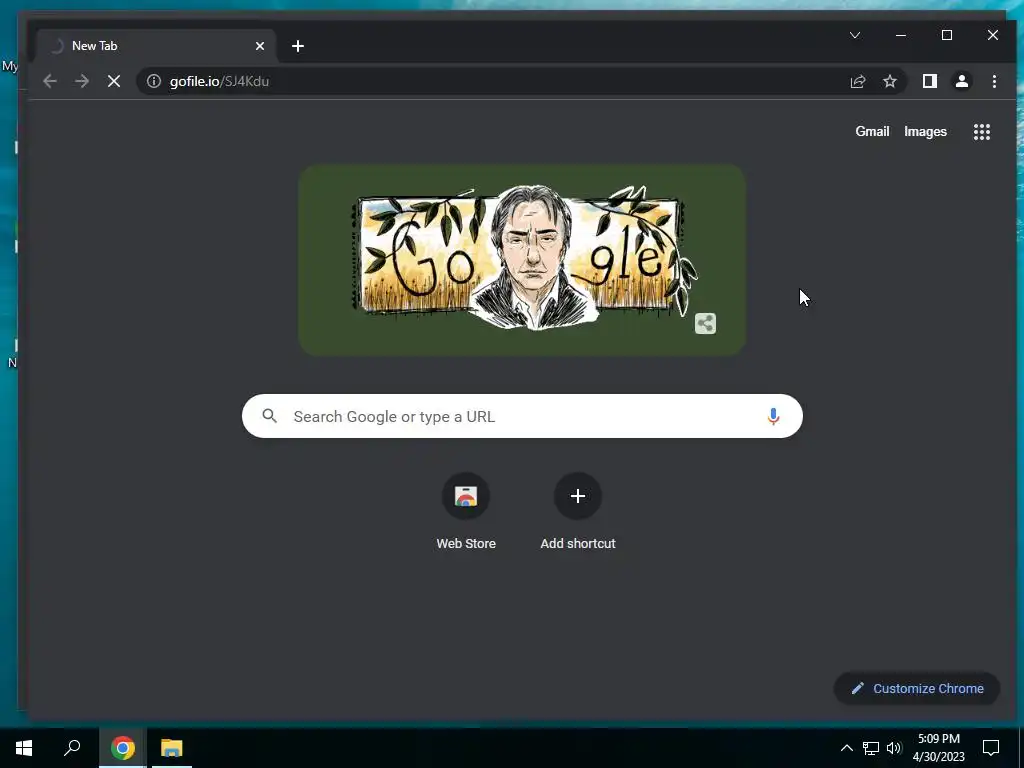This screenshot has width=1024, height=768.
Task: Open the Chrome profile avatar icon
Action: [961, 81]
